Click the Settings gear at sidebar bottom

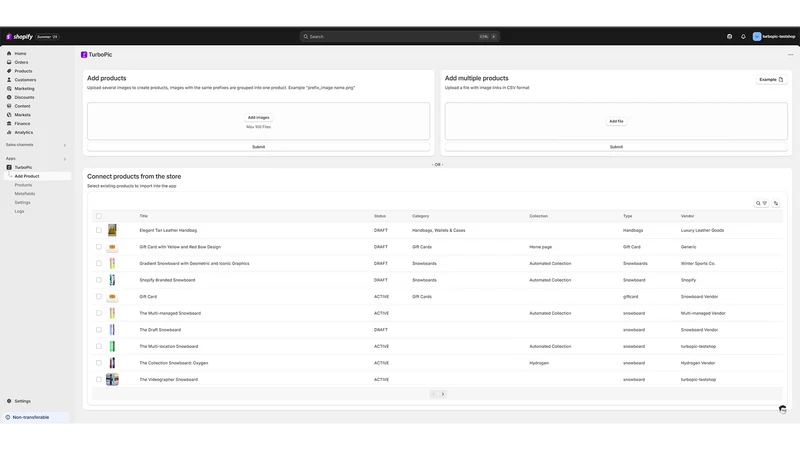(x=9, y=401)
